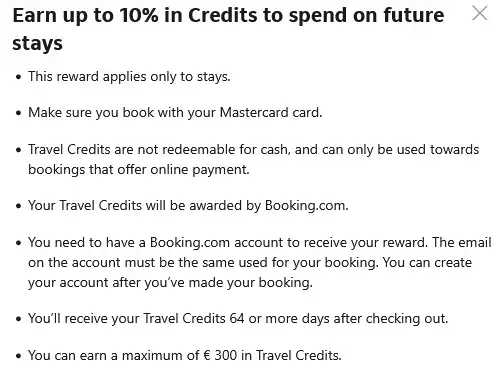Click the bullet dot beside "You need to have"
Image resolution: width=494 pixels, height=380 pixels.
tap(18, 243)
